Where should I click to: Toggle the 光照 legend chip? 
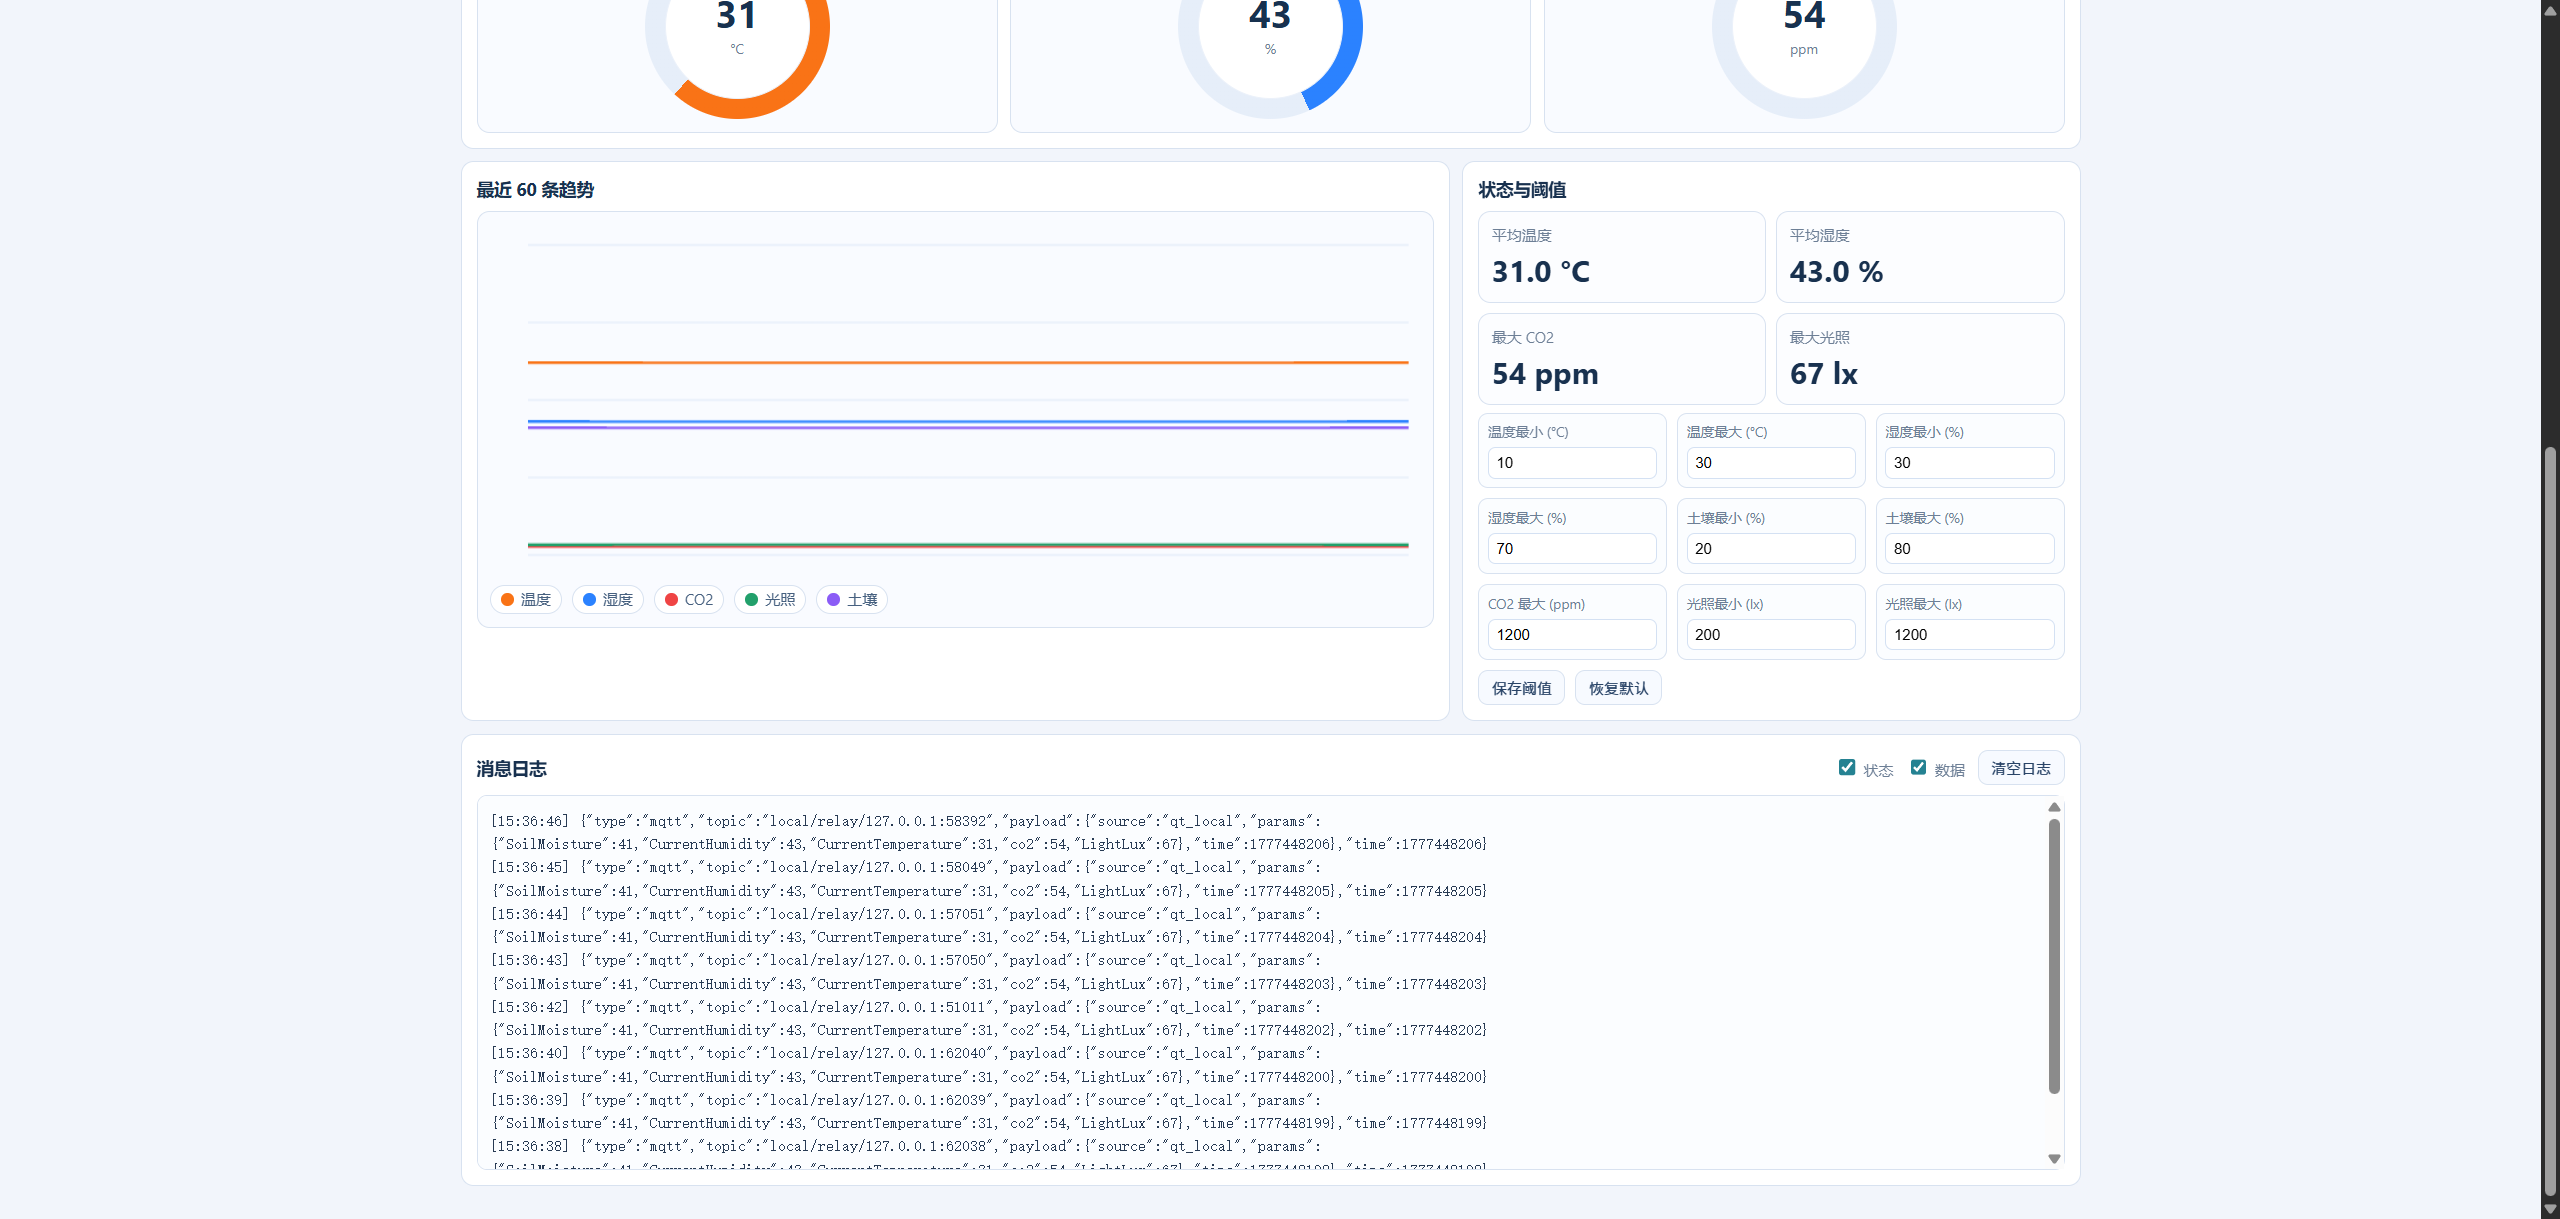[770, 600]
